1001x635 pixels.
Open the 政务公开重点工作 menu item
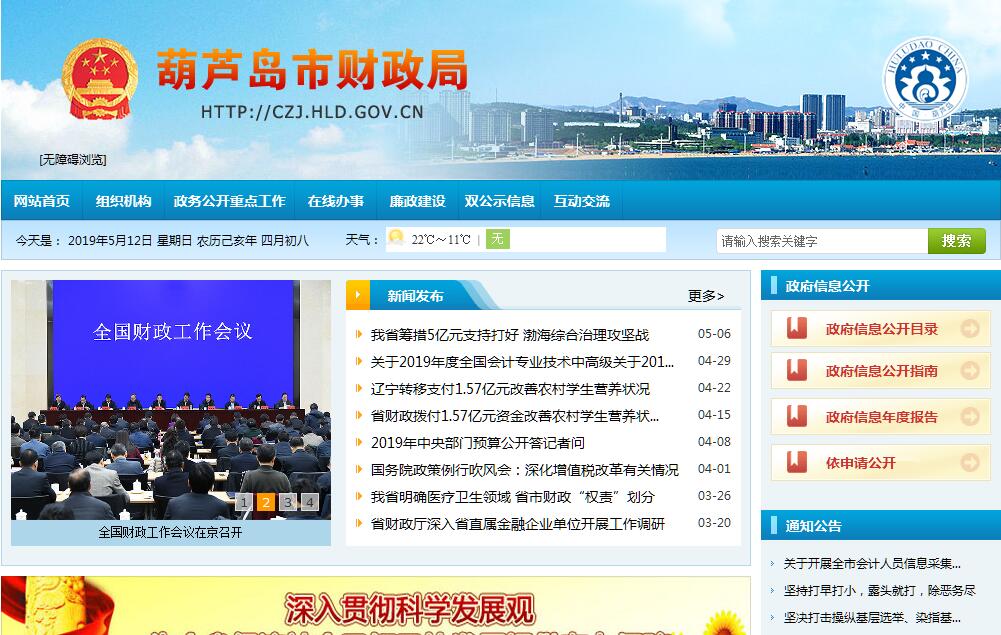pyautogui.click(x=229, y=201)
